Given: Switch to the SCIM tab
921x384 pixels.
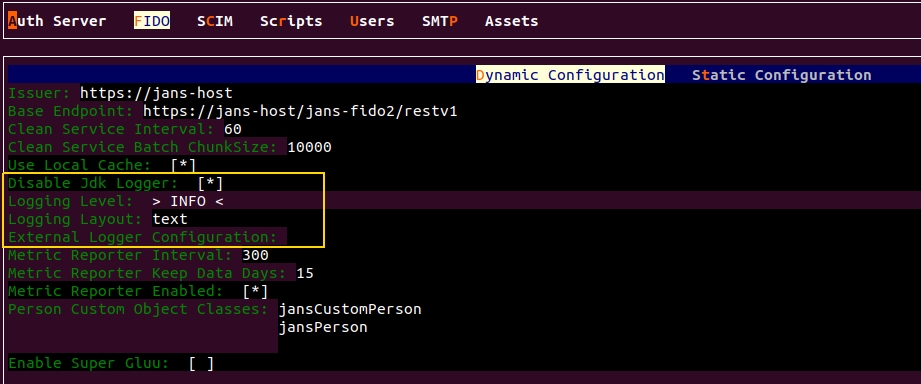Looking at the screenshot, I should click(x=215, y=21).
